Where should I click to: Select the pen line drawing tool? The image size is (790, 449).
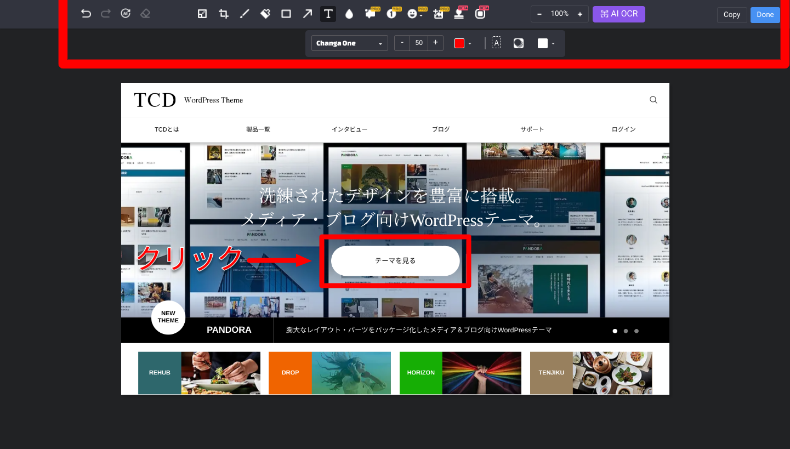(x=244, y=14)
